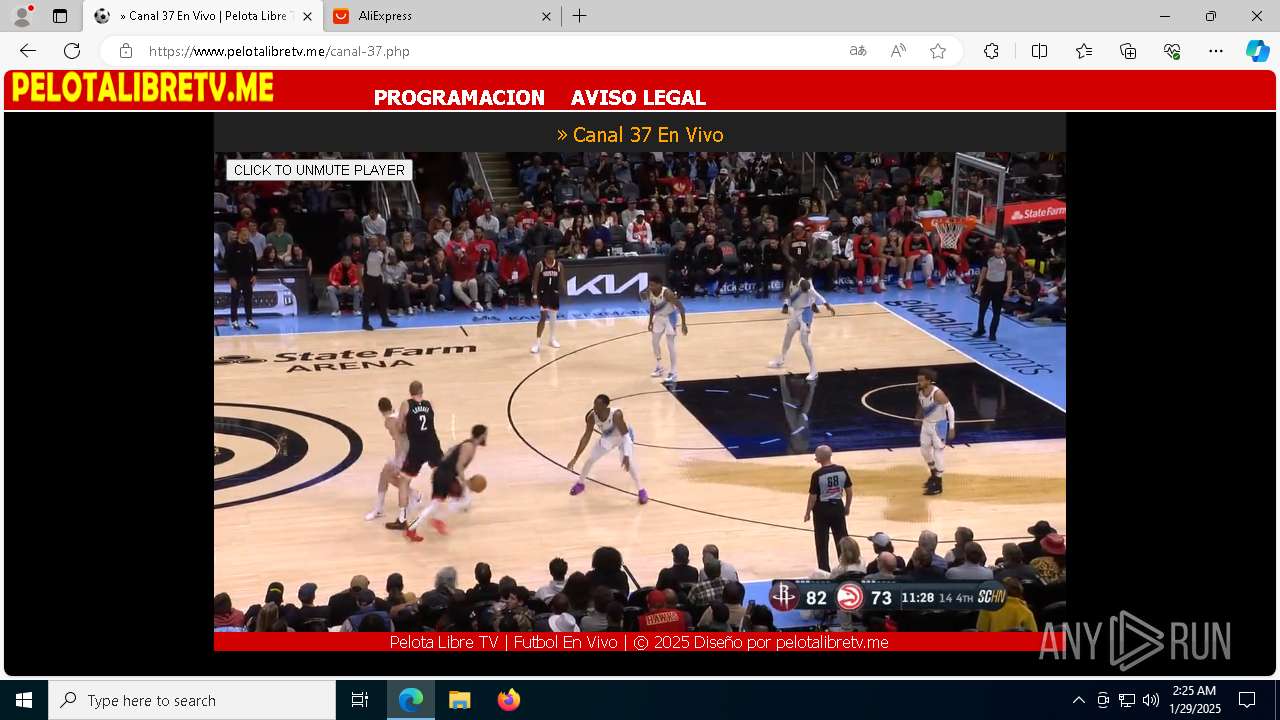This screenshot has height=720, width=1280.
Task: Click the Pelota Libre TV footer text
Action: 639,642
